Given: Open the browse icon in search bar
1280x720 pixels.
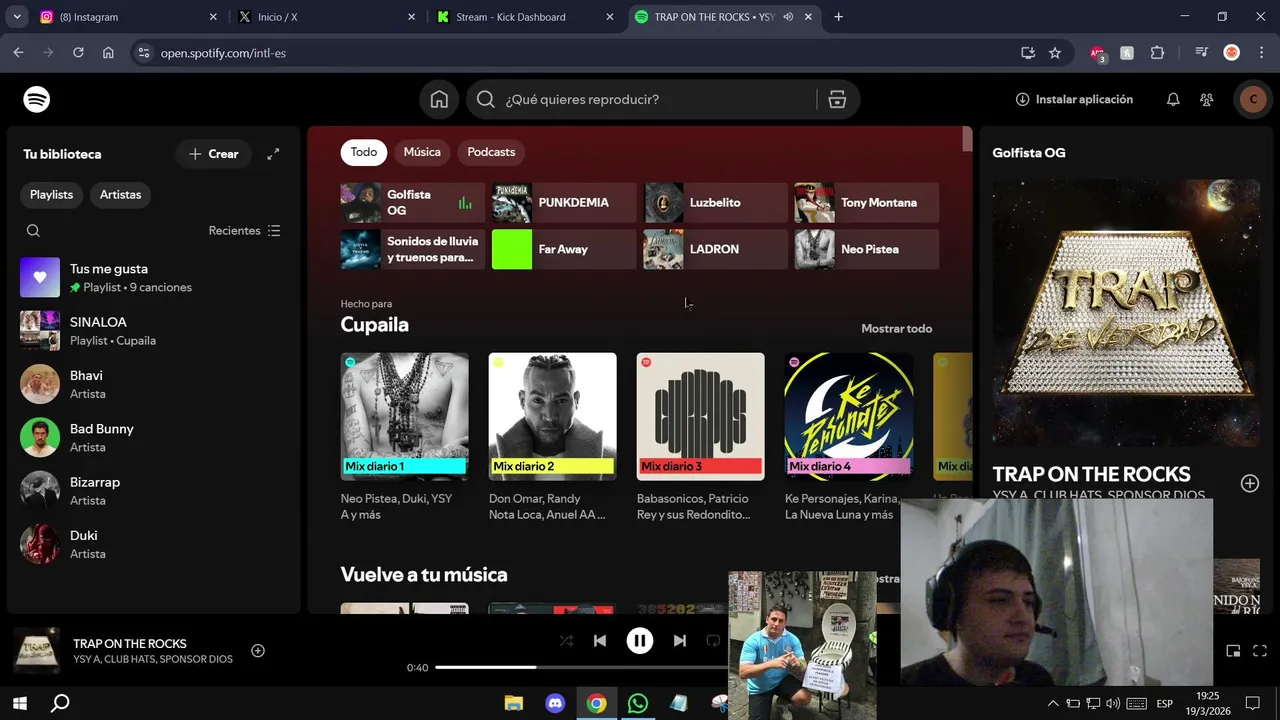Looking at the screenshot, I should [837, 99].
